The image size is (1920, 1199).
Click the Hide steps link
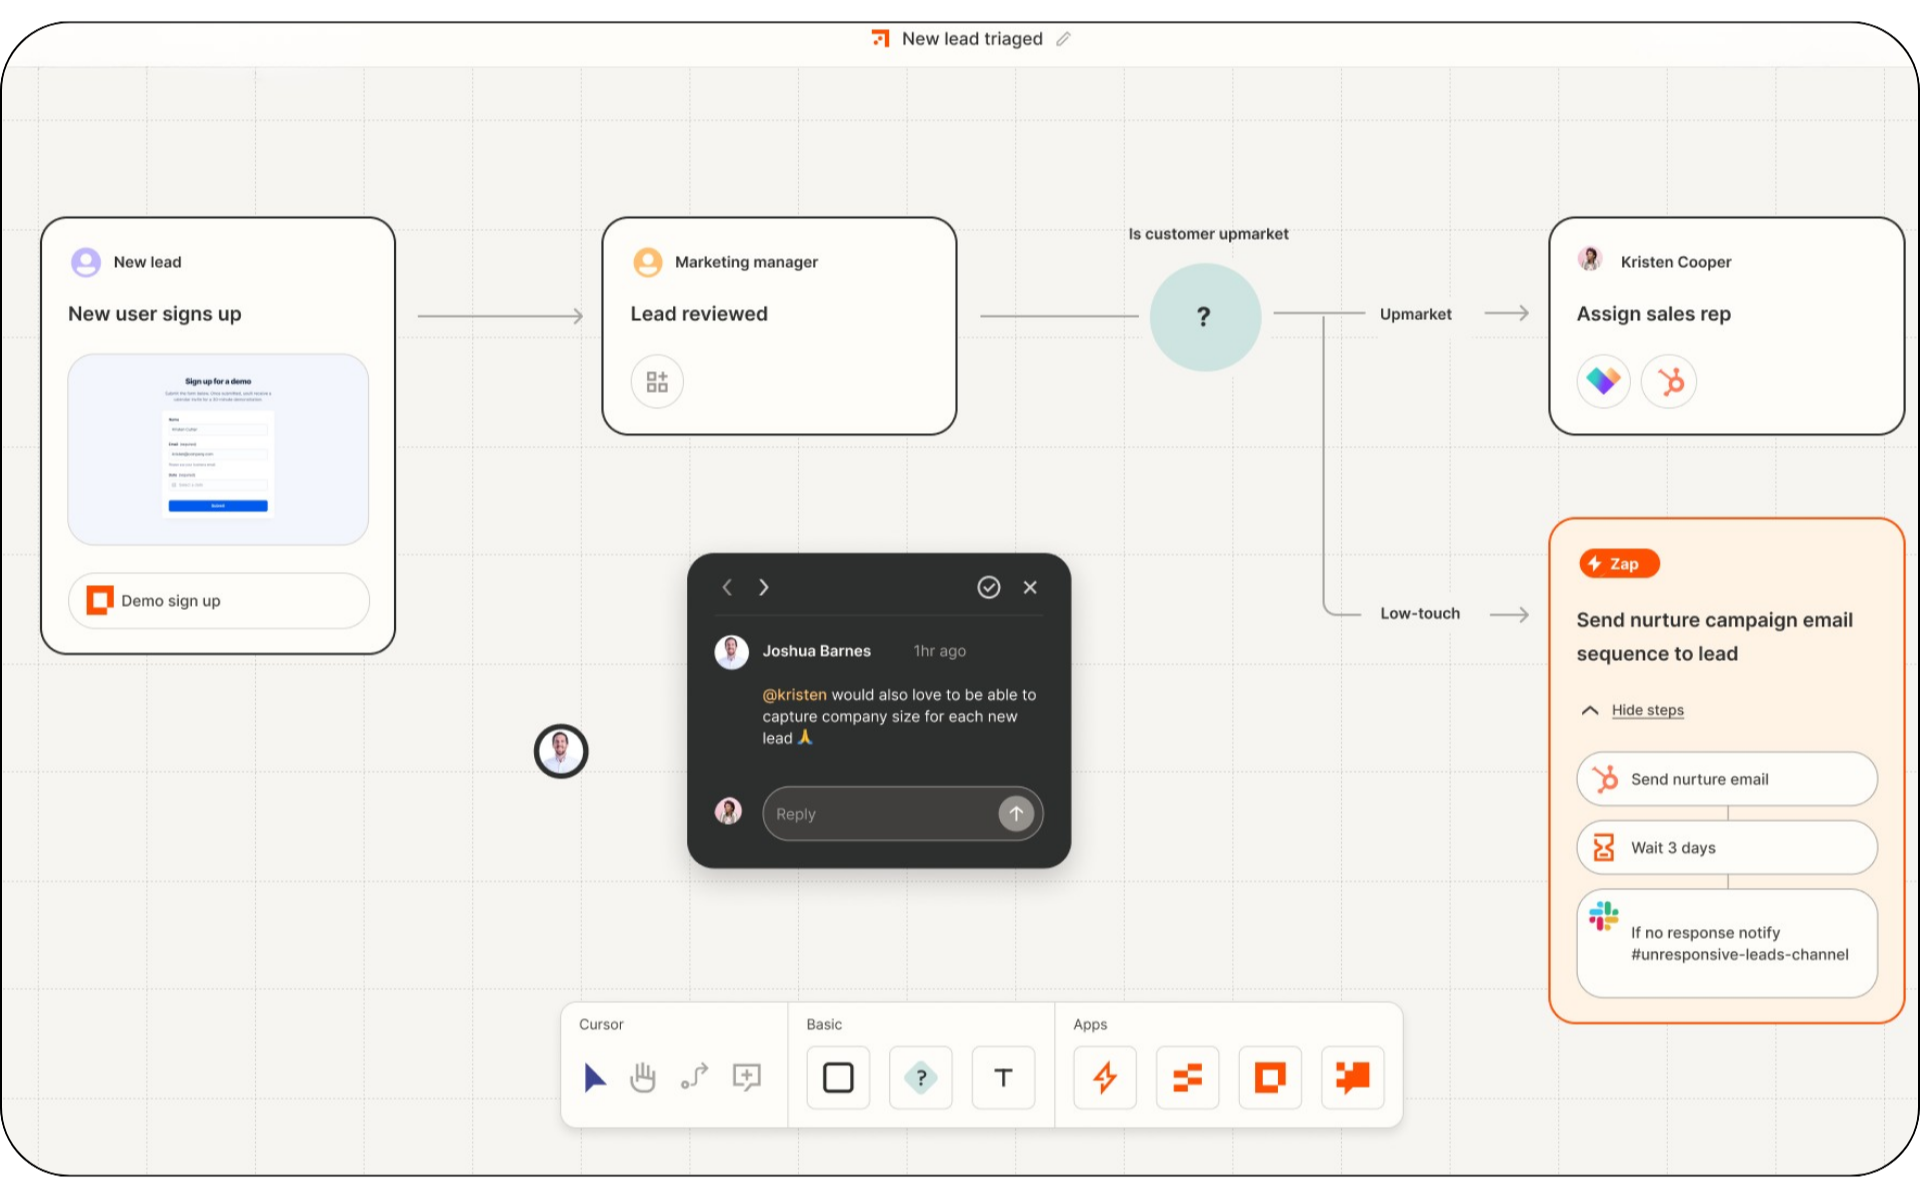pos(1647,710)
